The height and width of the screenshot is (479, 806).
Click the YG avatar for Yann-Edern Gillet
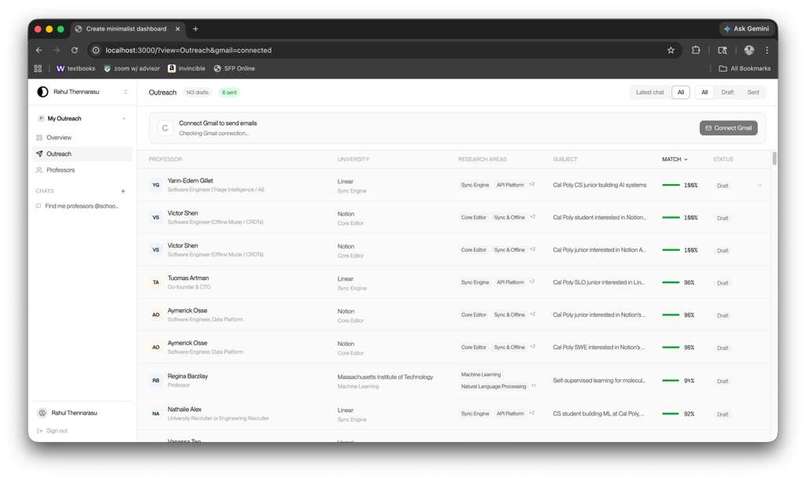tap(156, 185)
